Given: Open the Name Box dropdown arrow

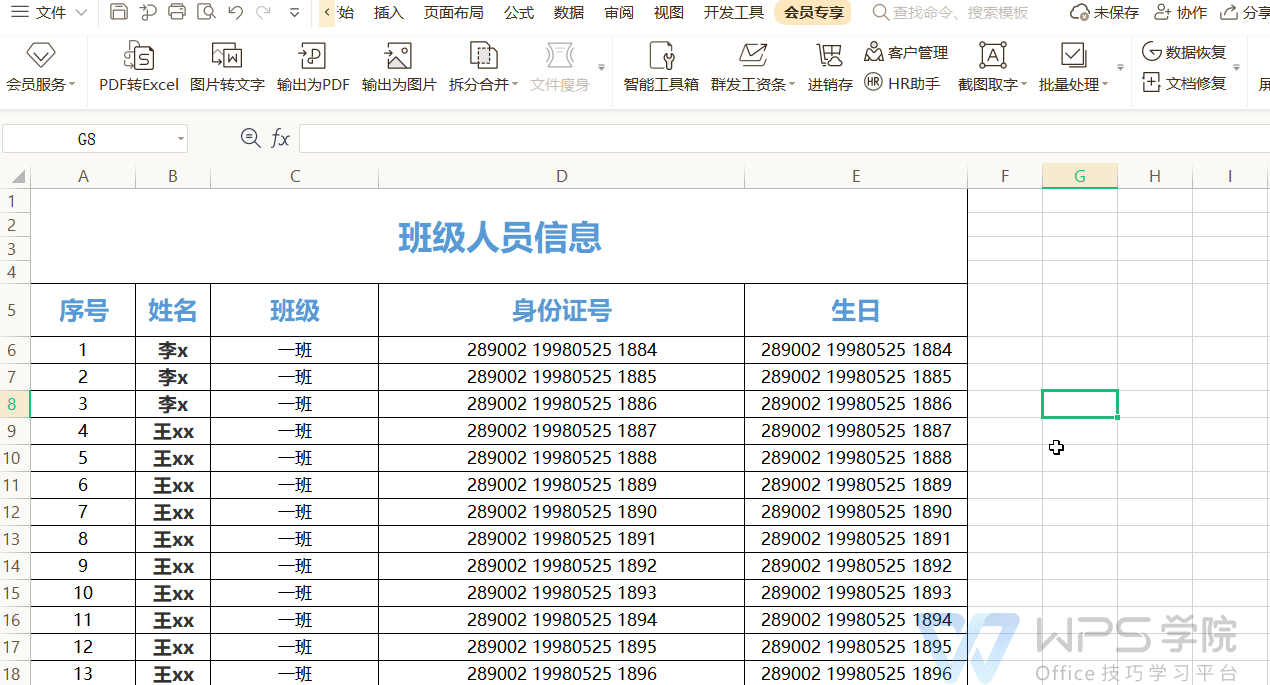Looking at the screenshot, I should tap(181, 139).
